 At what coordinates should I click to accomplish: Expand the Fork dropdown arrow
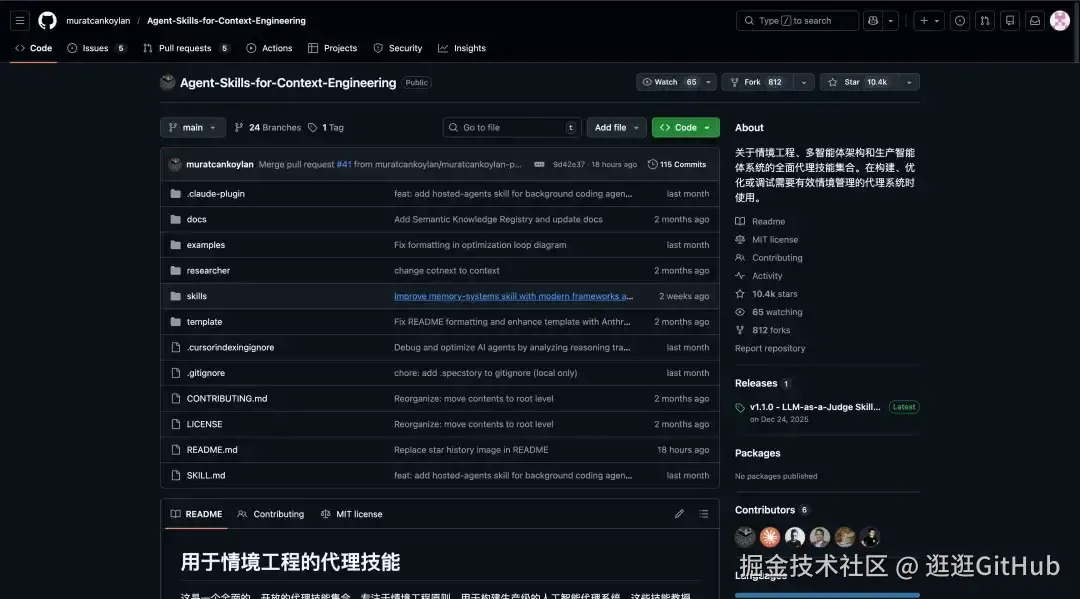point(804,82)
